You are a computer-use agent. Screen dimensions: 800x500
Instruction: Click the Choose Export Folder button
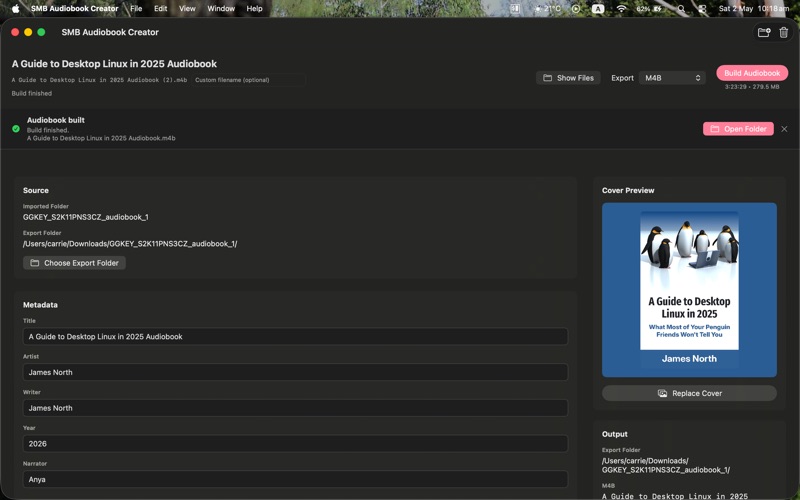pyautogui.click(x=74, y=263)
